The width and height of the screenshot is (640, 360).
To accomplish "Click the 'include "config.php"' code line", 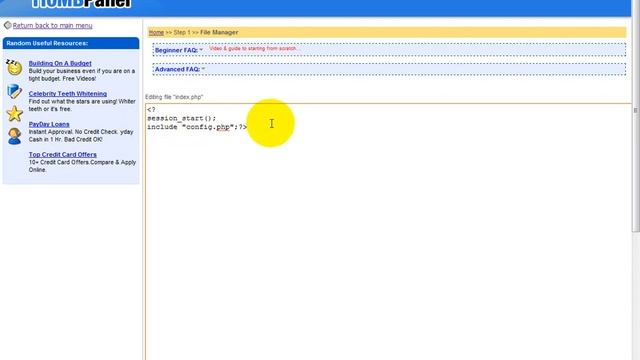I will pyautogui.click(x=197, y=127).
